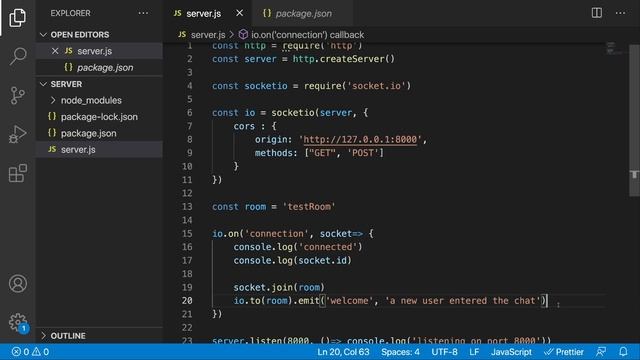Open editor more actions ellipsis
Viewport: 640px width, 360px height.
pyautogui.click(x=620, y=13)
